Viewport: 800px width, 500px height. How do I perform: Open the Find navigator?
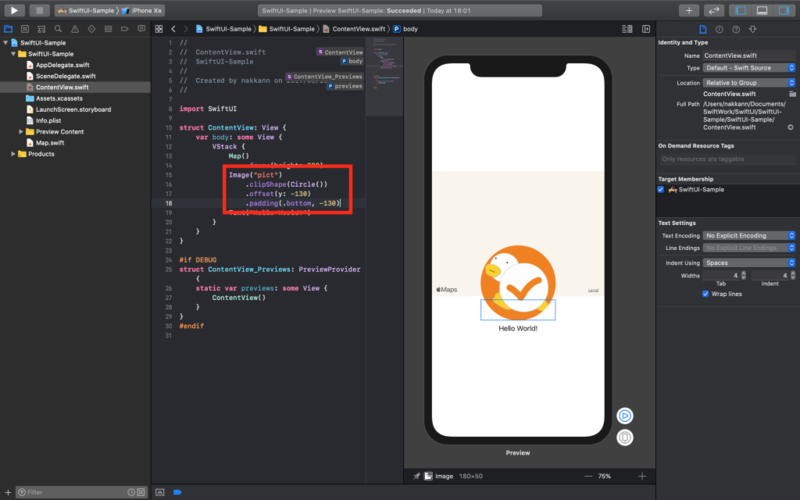tap(58, 29)
